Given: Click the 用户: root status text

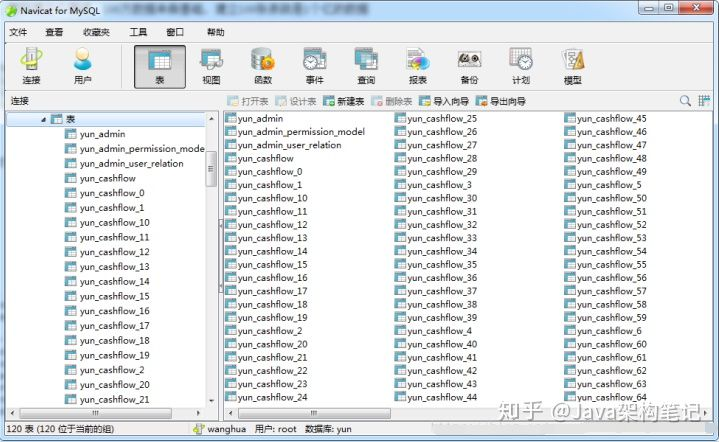Looking at the screenshot, I should (276, 429).
